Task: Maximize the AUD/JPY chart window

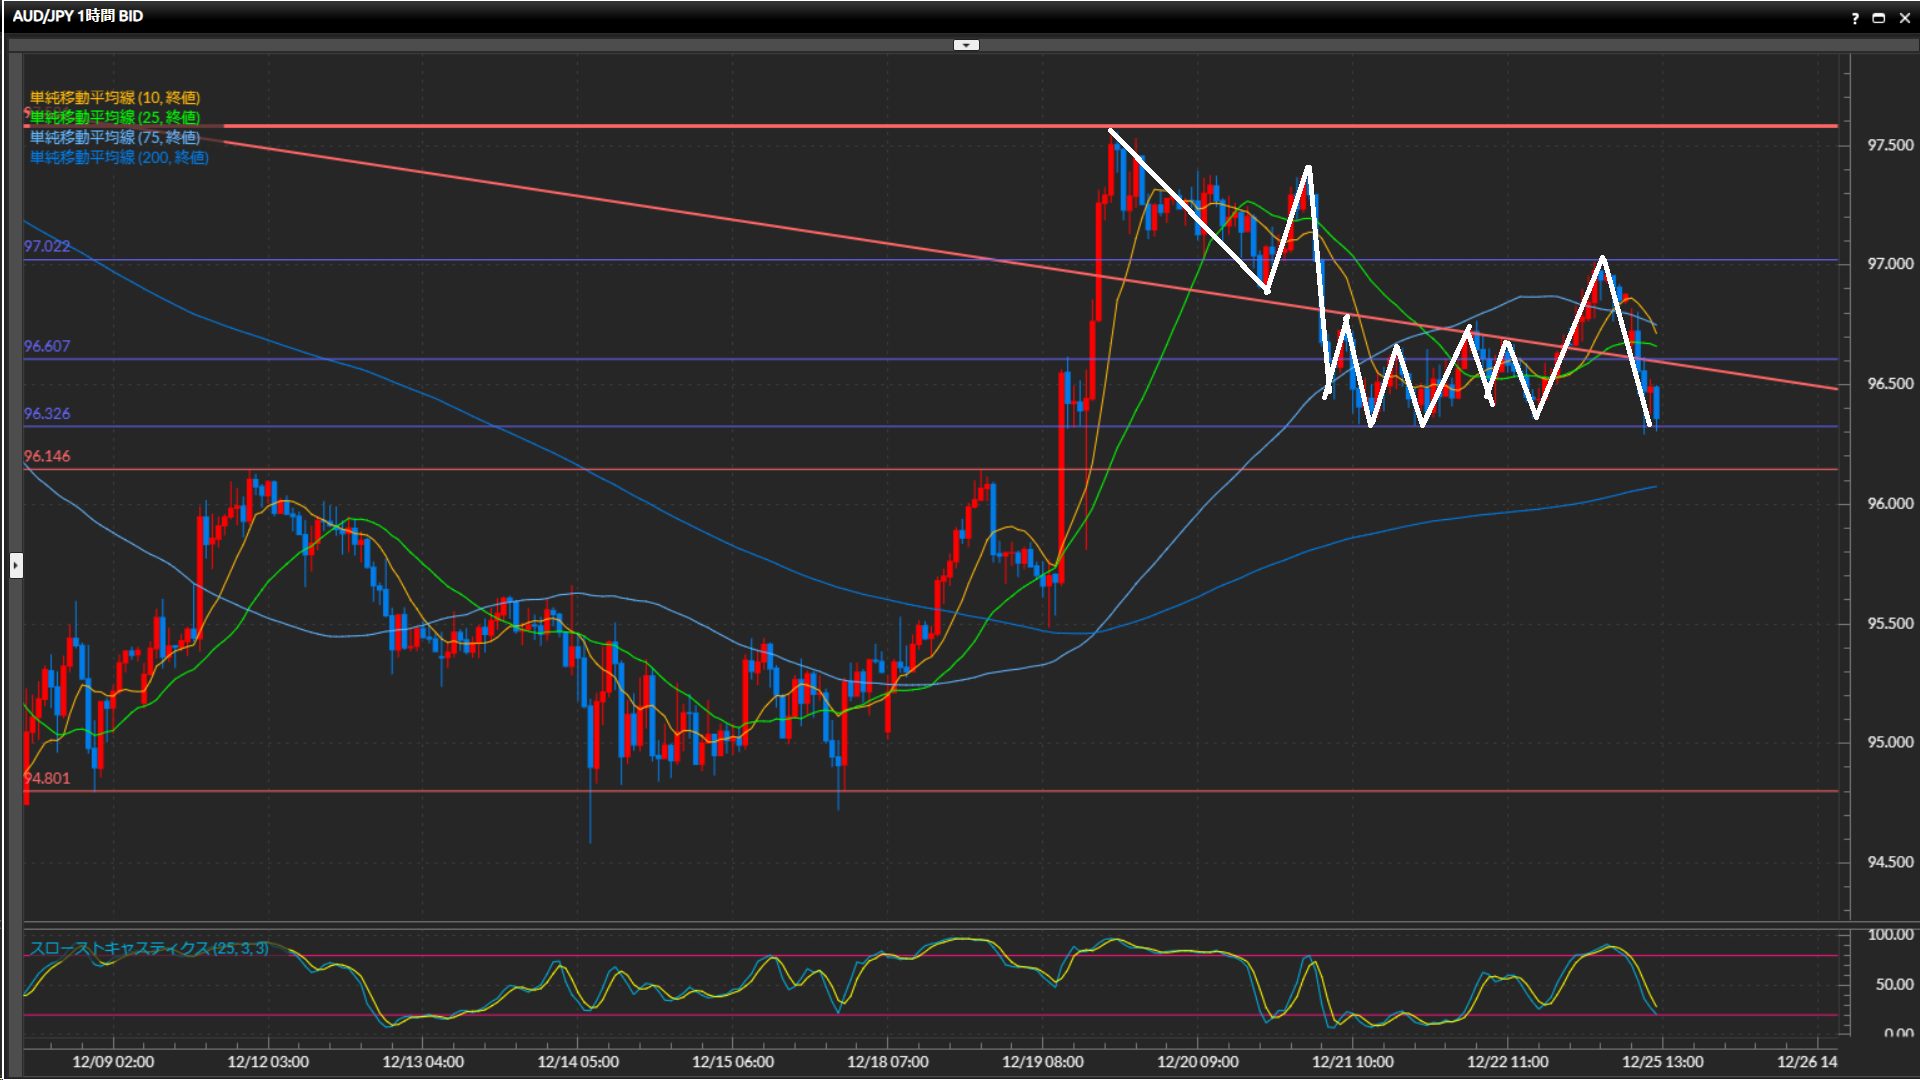Action: pos(1878,18)
